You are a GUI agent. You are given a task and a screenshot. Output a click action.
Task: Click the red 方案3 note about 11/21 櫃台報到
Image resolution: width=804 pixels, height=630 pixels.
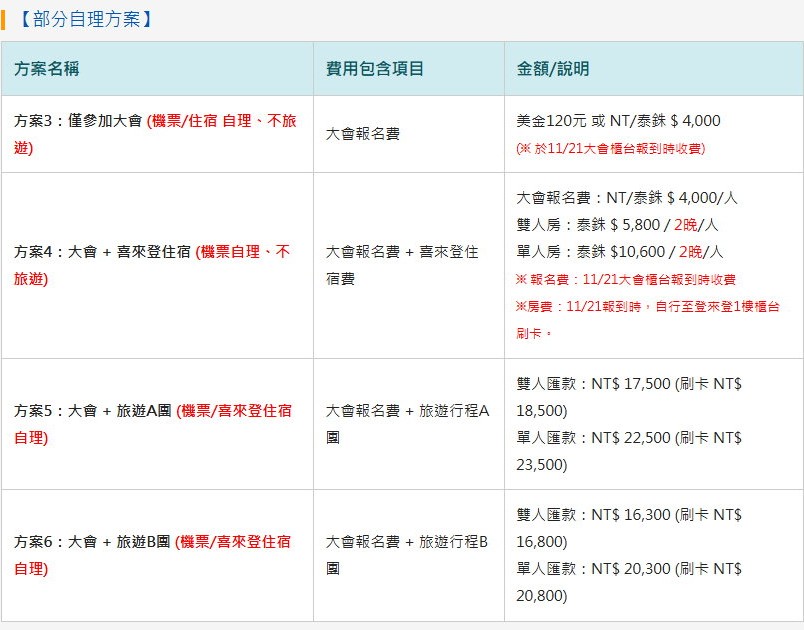pyautogui.click(x=610, y=148)
